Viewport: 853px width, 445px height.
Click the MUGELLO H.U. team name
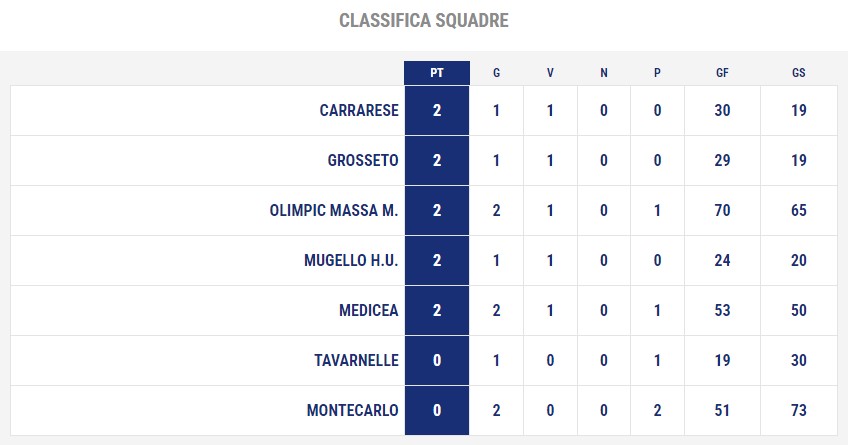[x=351, y=261]
